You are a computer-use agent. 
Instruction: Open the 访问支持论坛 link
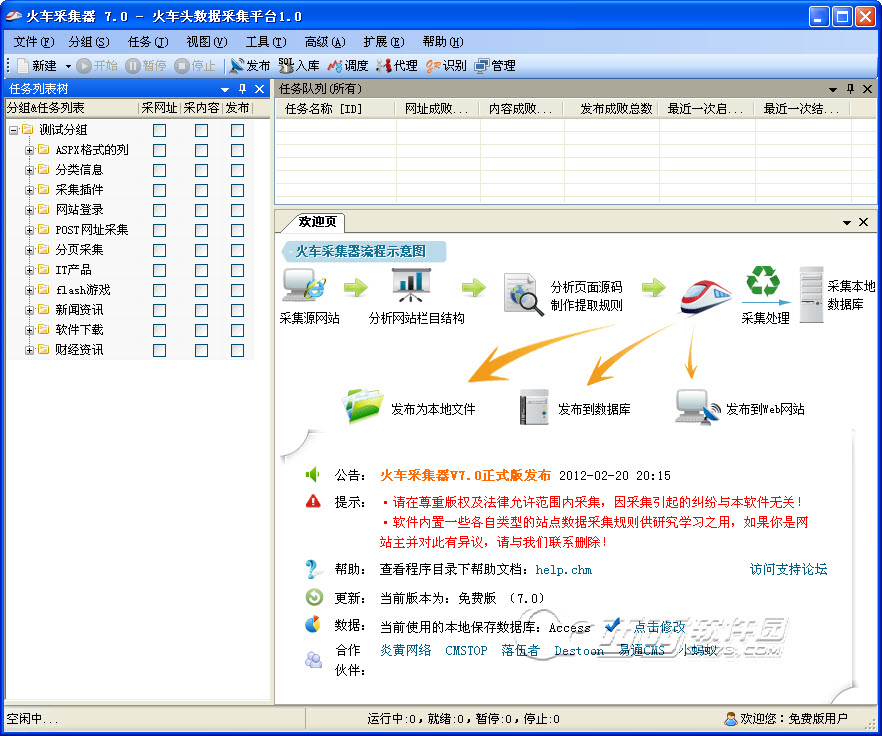[788, 570]
